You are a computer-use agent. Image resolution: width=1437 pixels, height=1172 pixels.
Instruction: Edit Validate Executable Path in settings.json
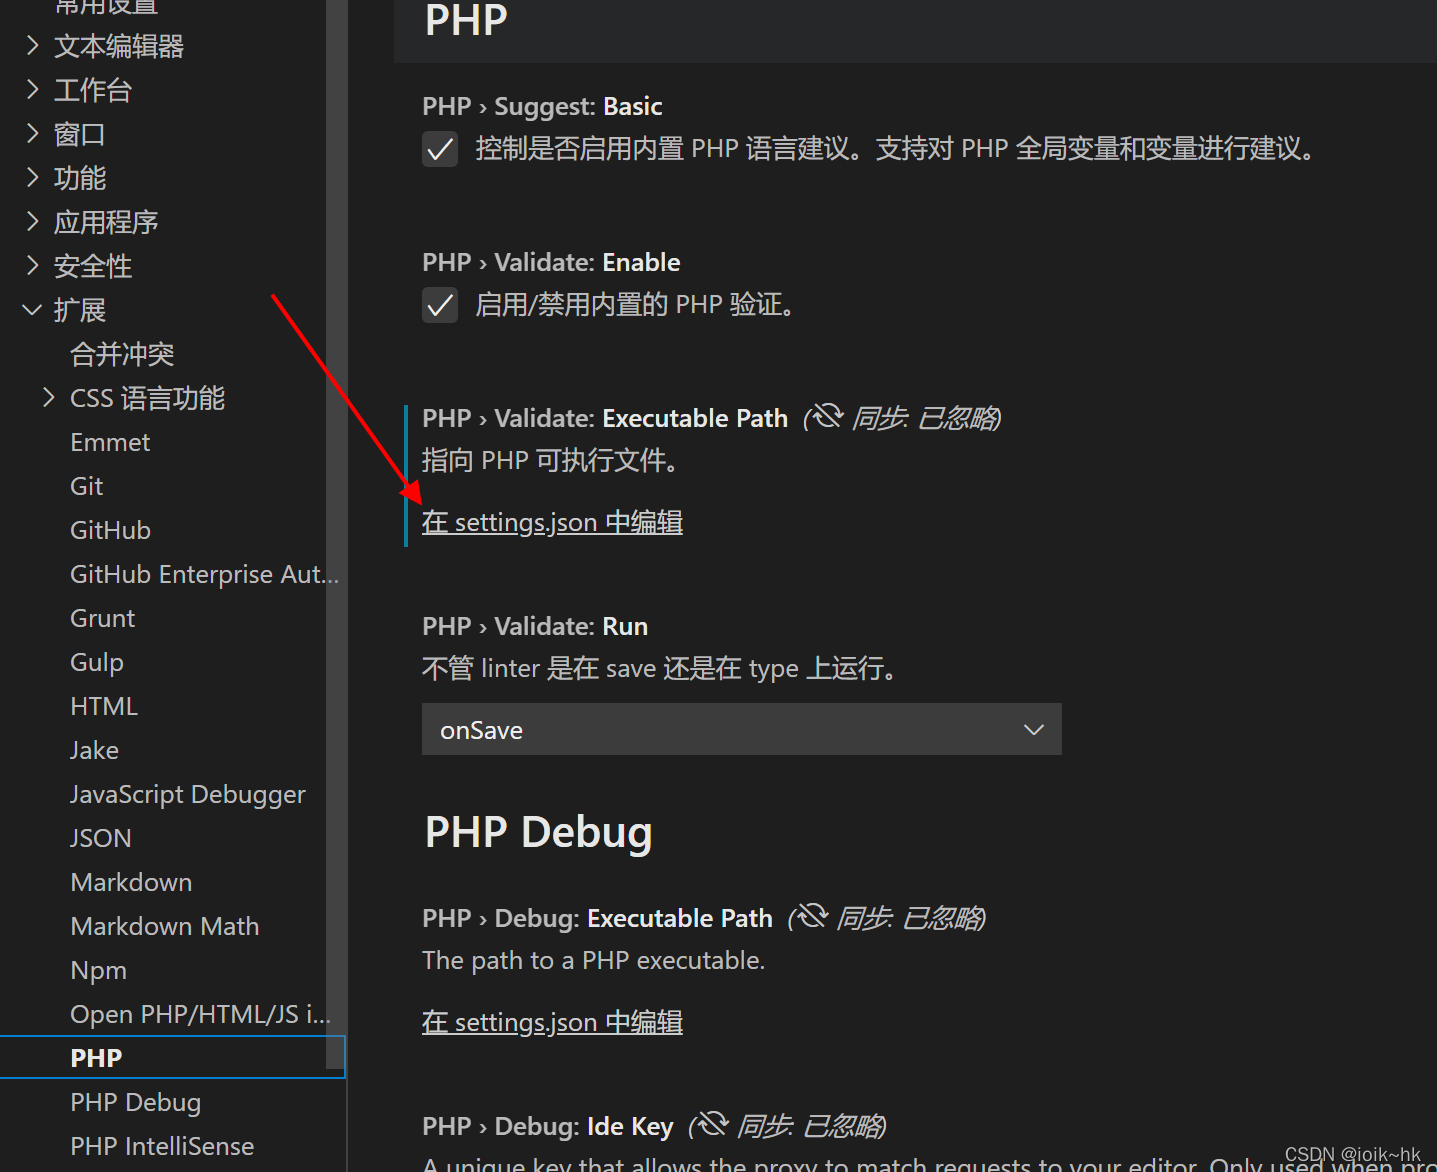[552, 522]
